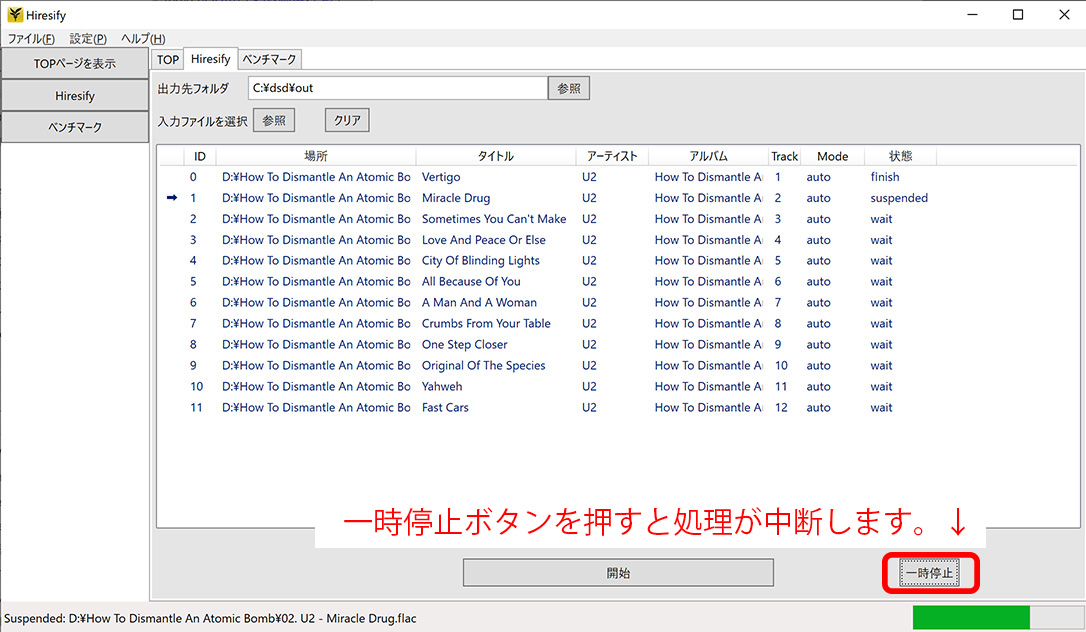Browse for input files with 参照
Screen dimensions: 1086x632
[274, 120]
